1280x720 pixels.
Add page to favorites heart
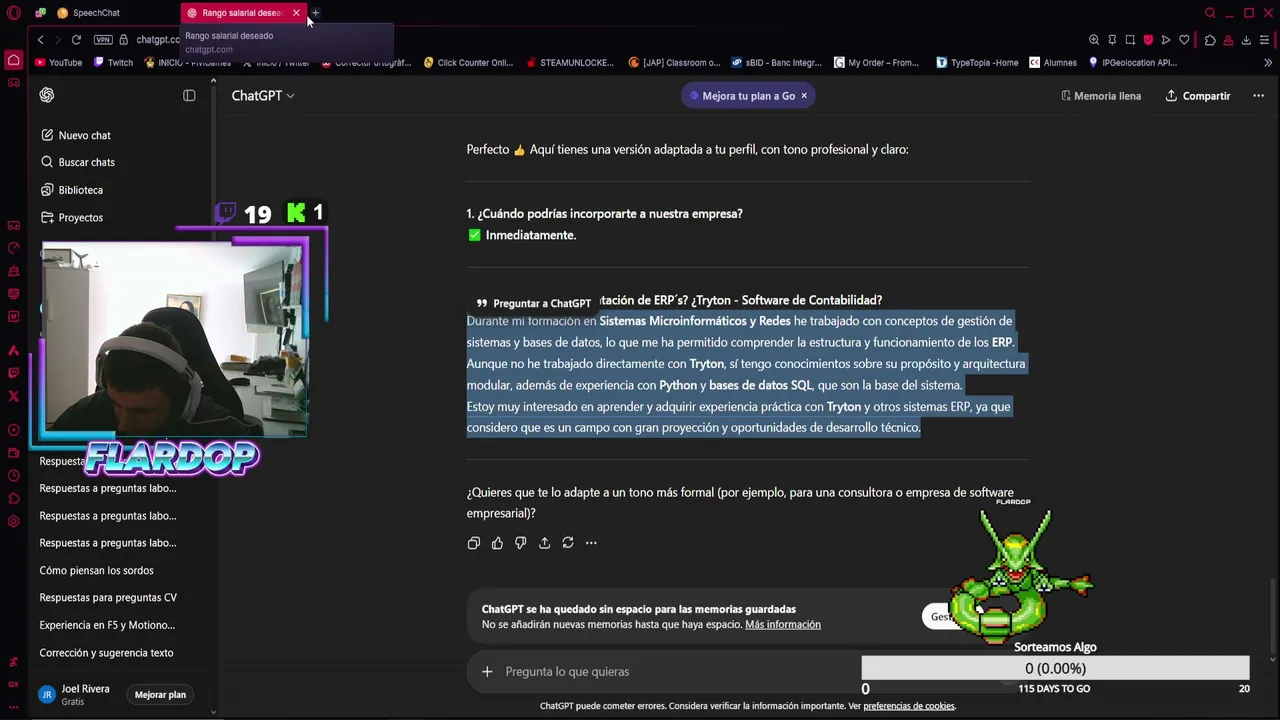tap(1184, 40)
